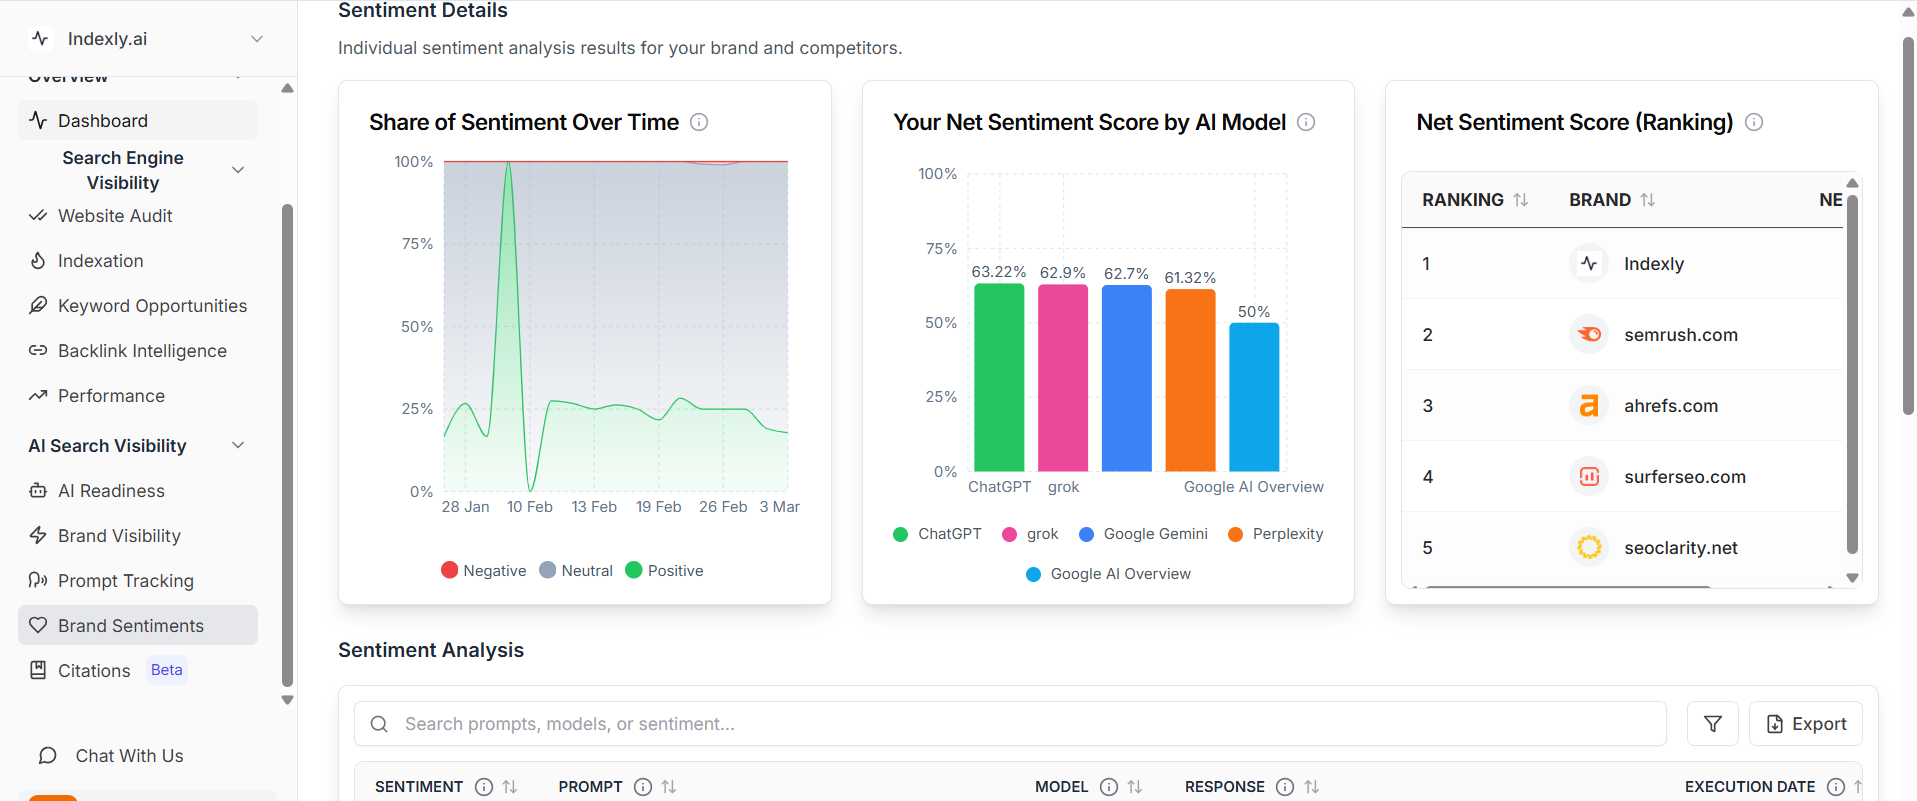The width and height of the screenshot is (1917, 801).
Task: Click info icon next to AI Model title
Action: tap(1306, 122)
